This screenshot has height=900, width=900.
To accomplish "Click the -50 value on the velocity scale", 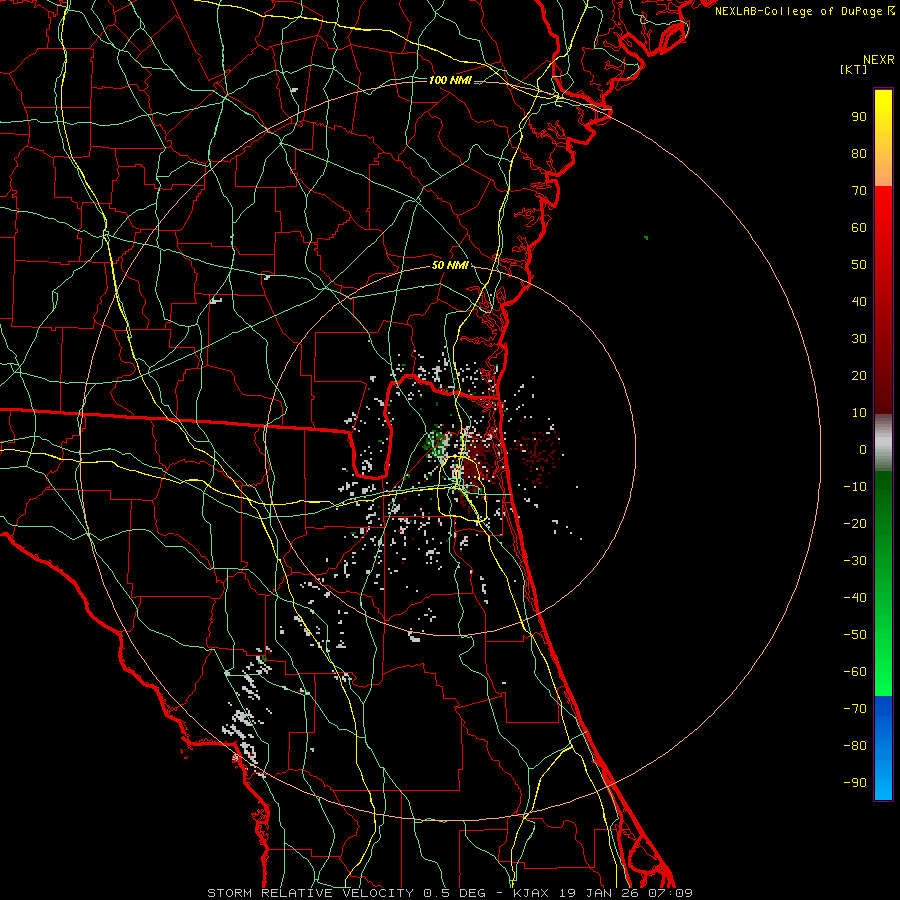I will (855, 635).
